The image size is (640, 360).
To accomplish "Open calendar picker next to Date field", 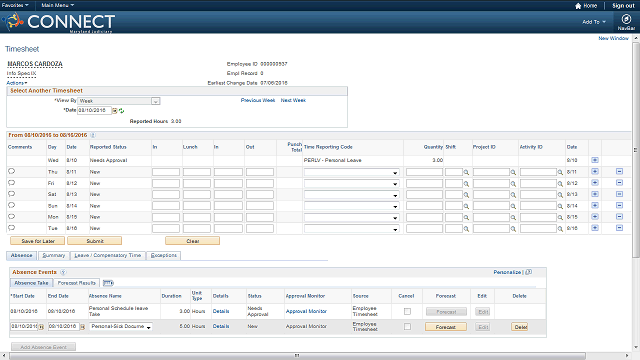I will coord(115,111).
